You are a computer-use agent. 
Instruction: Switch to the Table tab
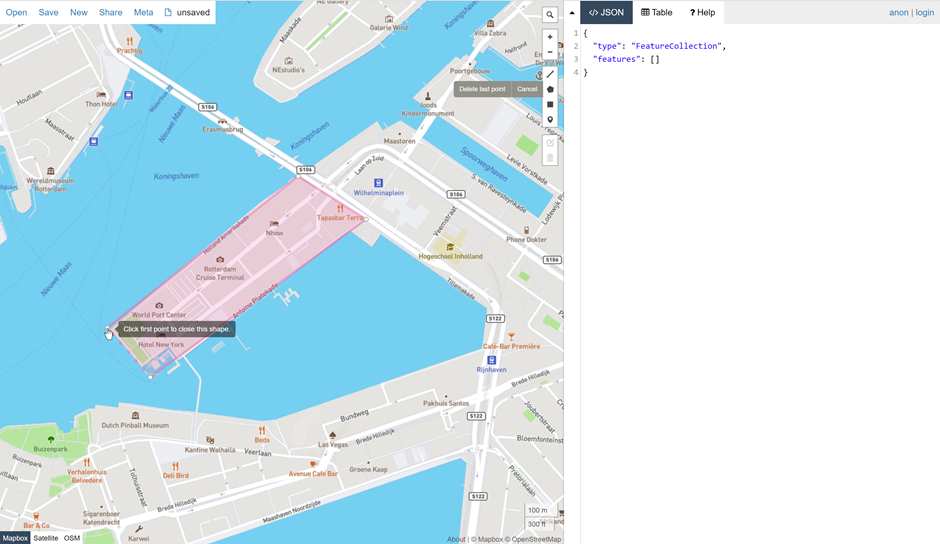point(657,12)
